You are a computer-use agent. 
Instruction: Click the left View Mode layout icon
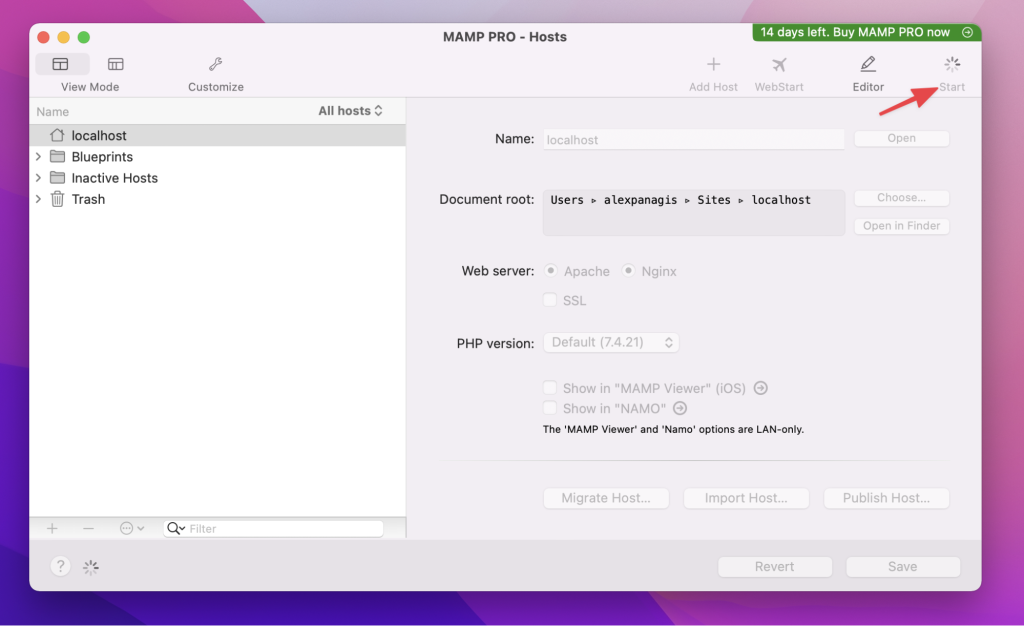[61, 64]
